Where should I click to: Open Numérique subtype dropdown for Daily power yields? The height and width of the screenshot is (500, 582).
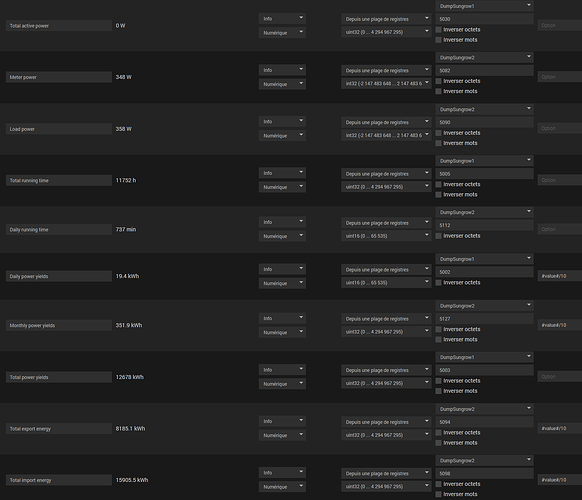pos(282,283)
